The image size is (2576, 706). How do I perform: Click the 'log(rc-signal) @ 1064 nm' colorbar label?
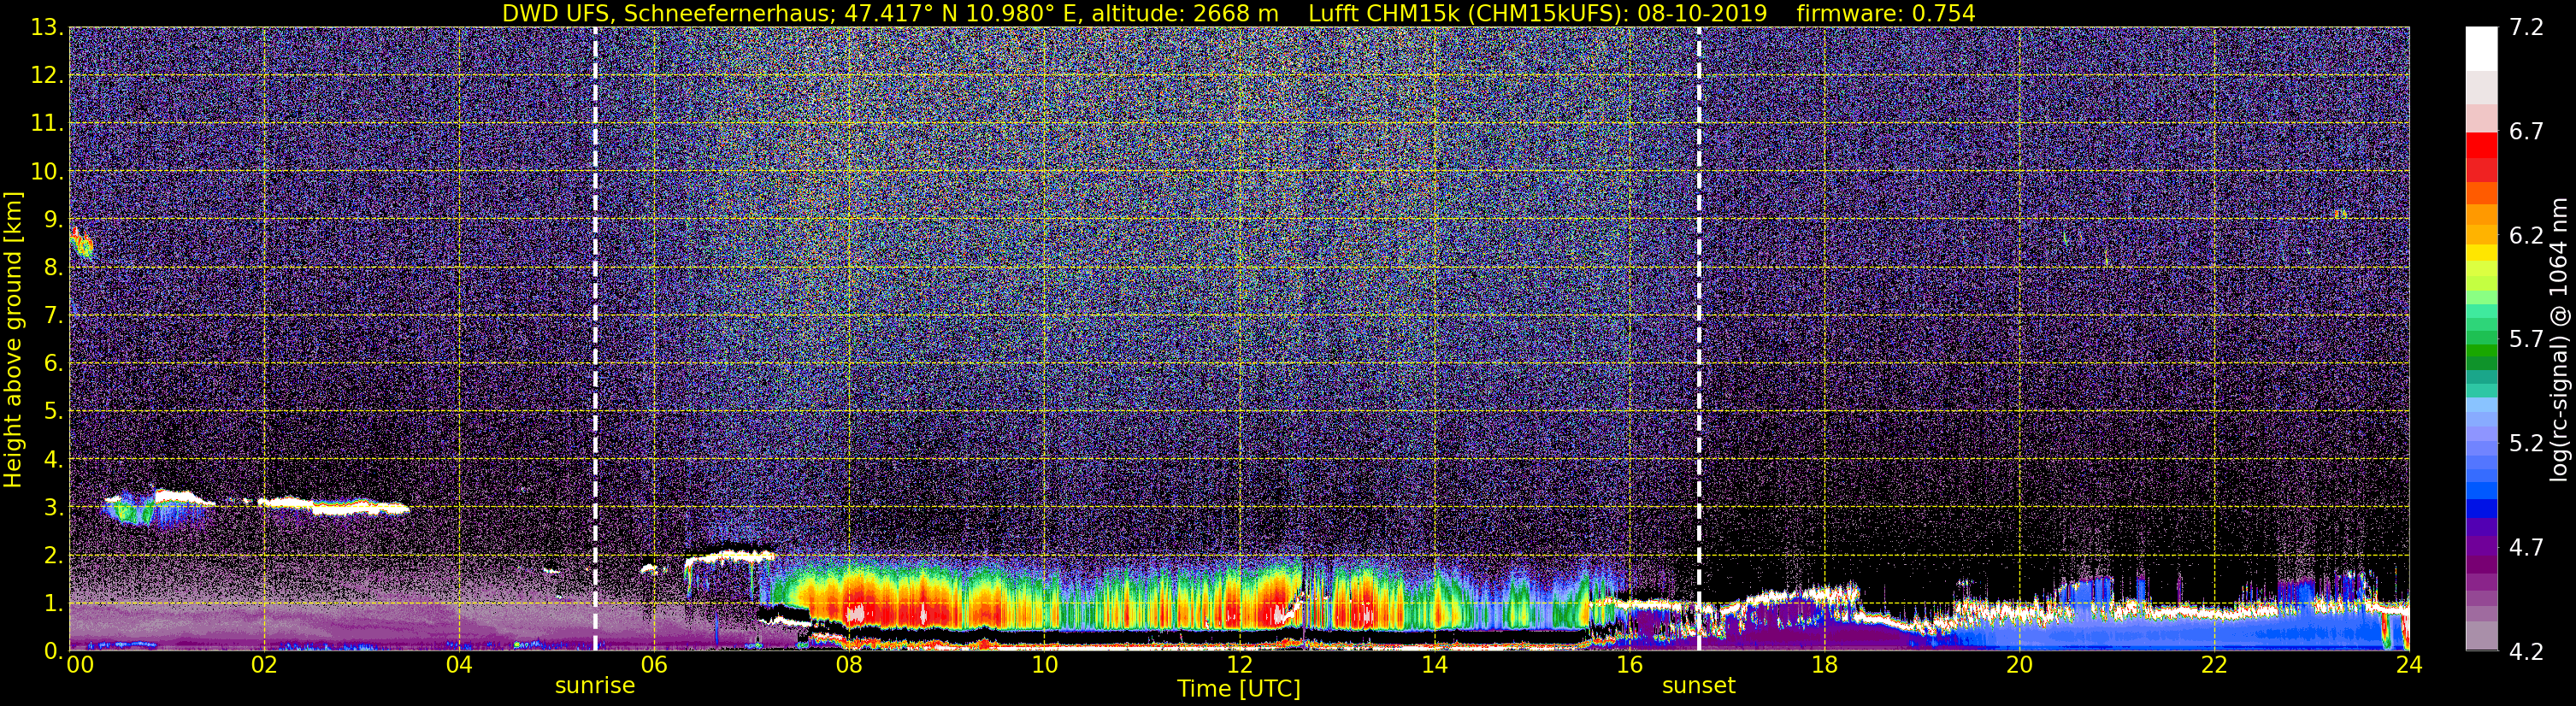coord(2560,339)
